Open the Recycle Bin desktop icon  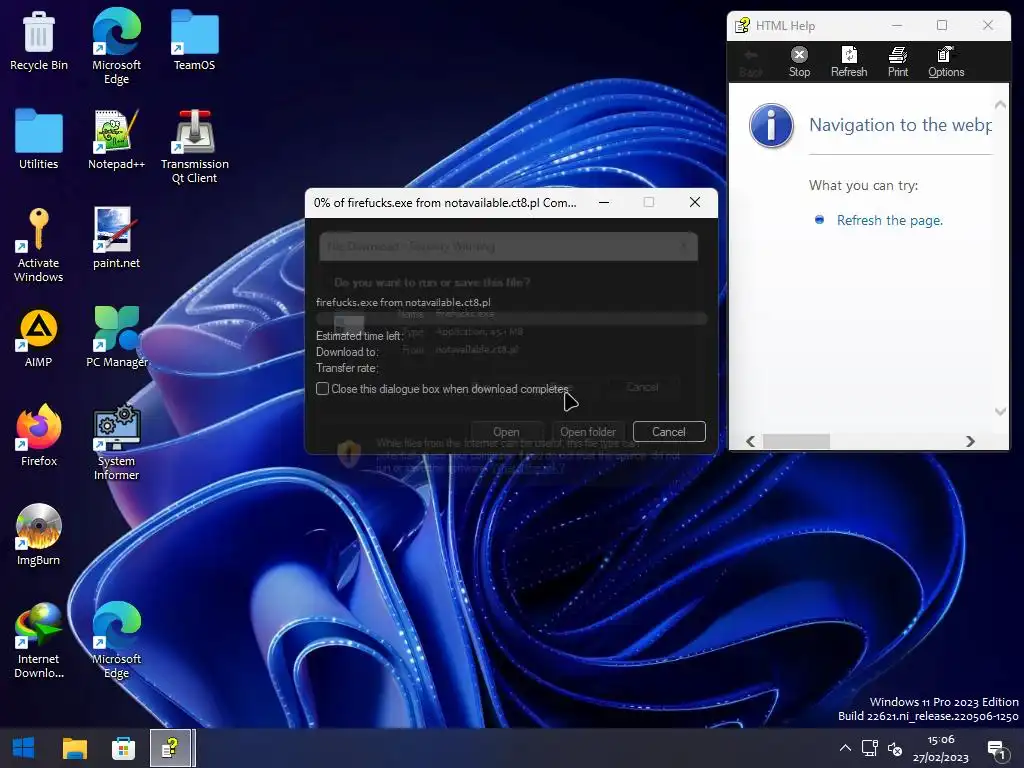(39, 42)
